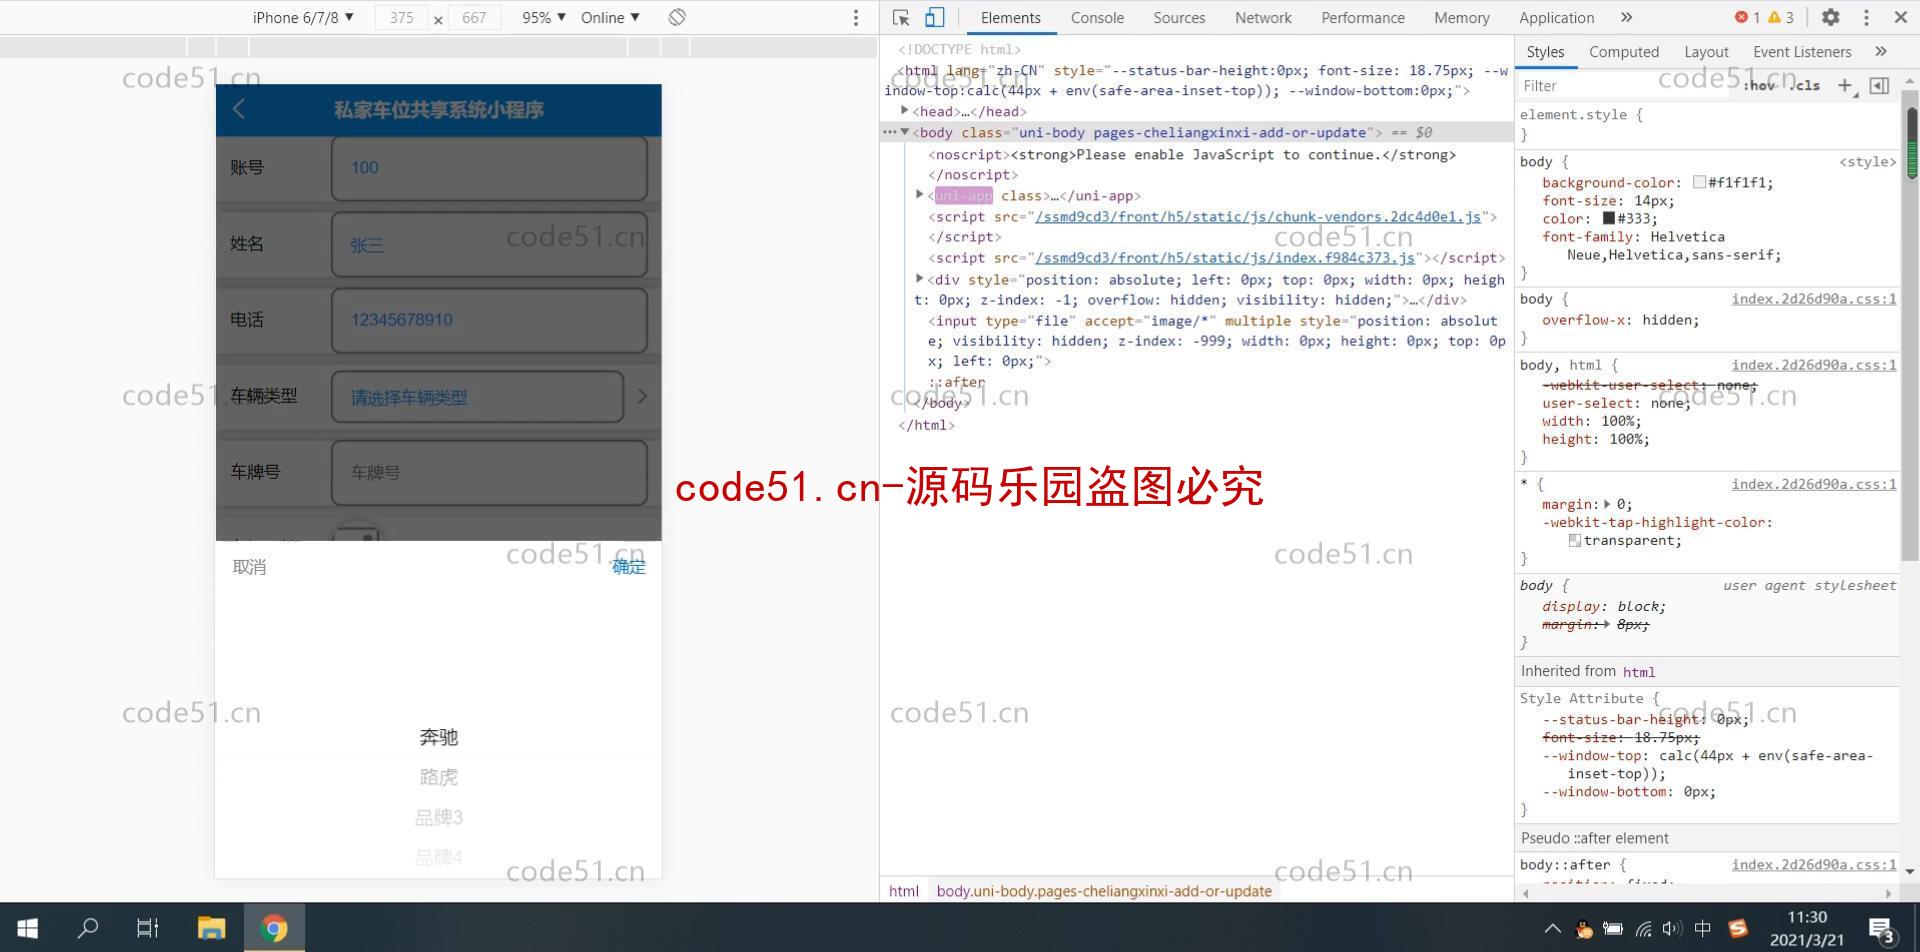This screenshot has height=952, width=1920.
Task: Open File Explorer from taskbar
Action: point(211,928)
